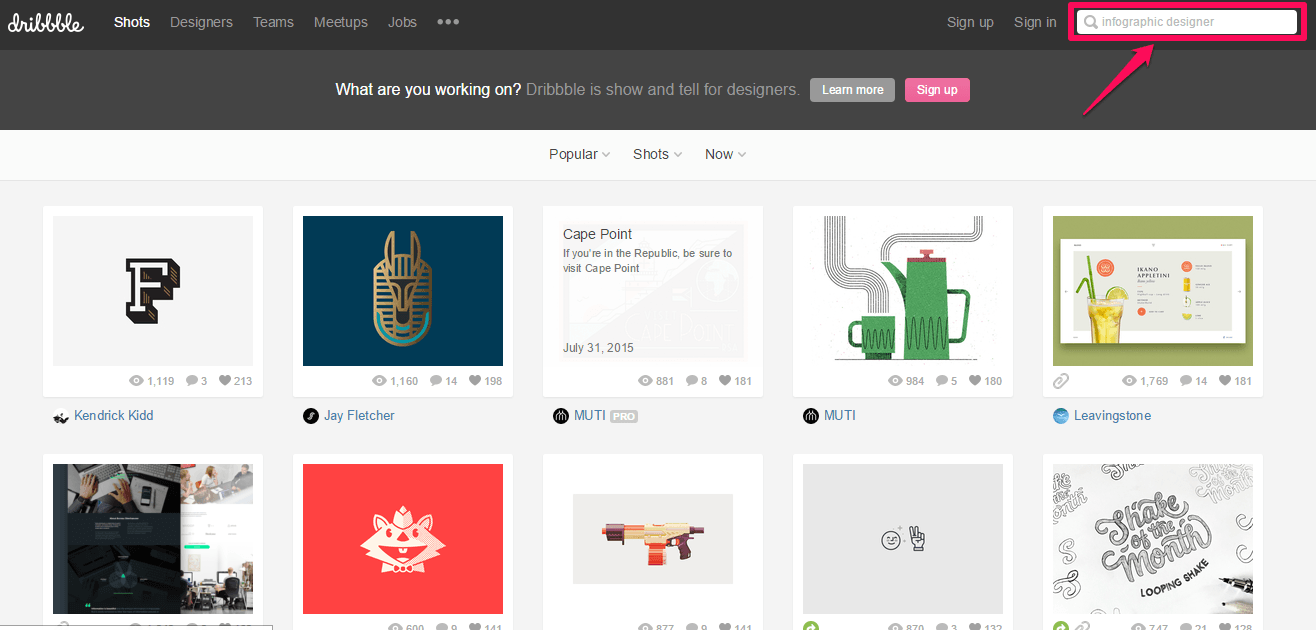
Task: Expand the Now timeframe dropdown
Action: [x=725, y=154]
